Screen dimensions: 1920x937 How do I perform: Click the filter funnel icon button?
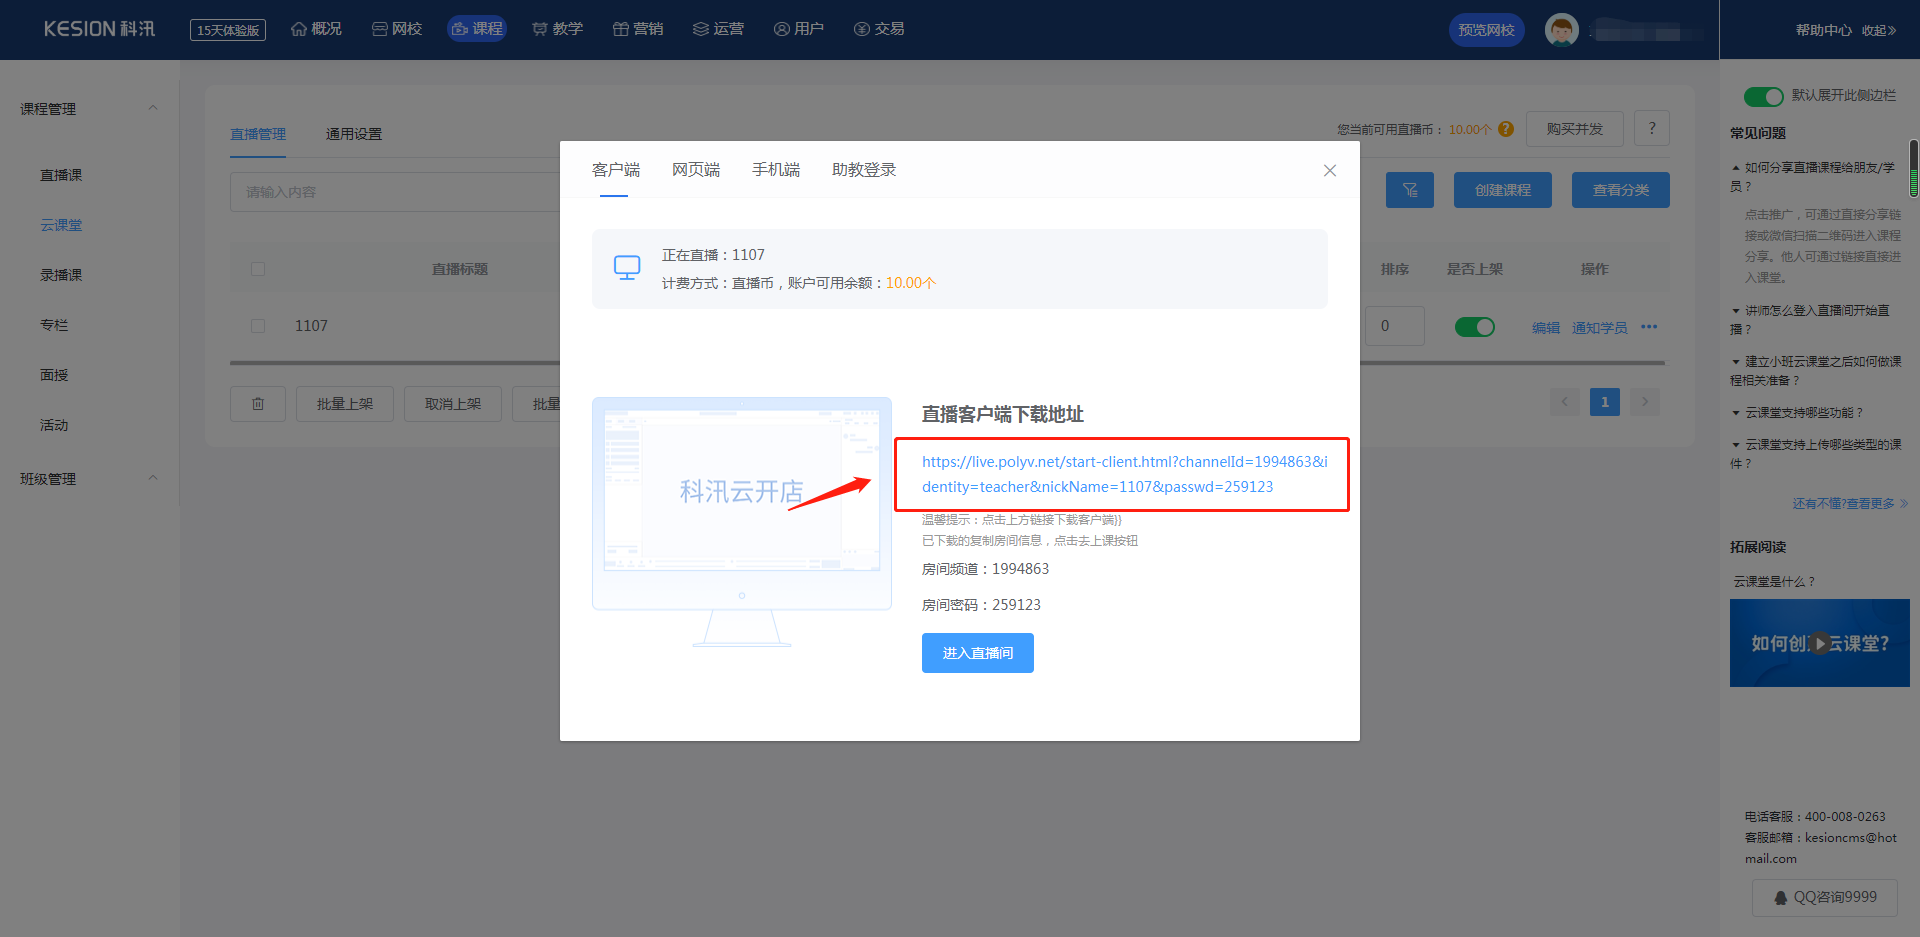click(1409, 190)
